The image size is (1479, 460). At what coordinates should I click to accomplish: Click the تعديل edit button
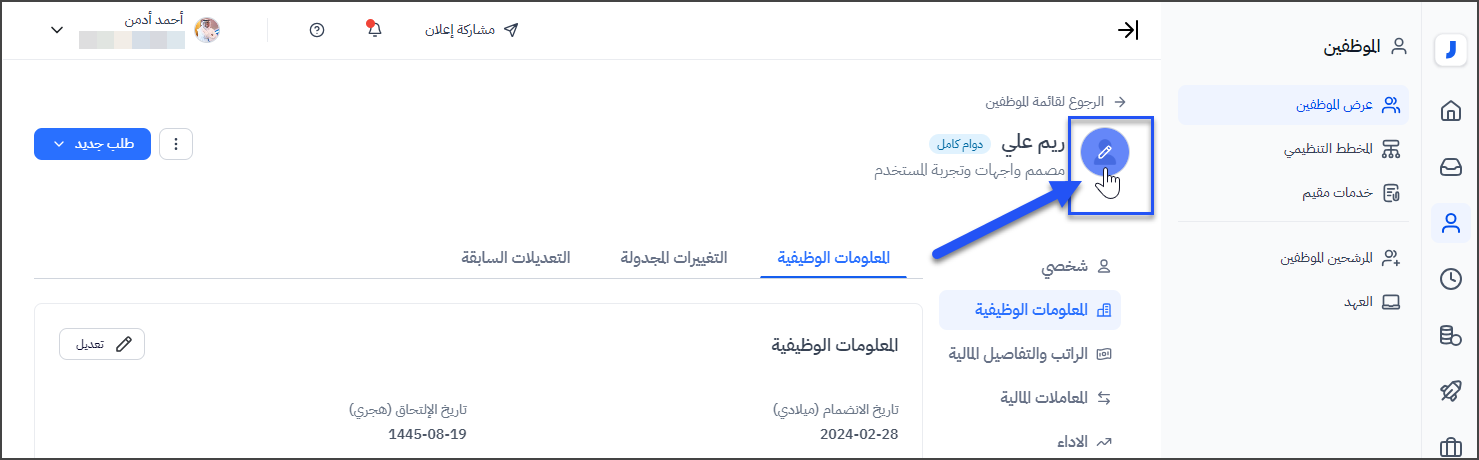pos(102,344)
